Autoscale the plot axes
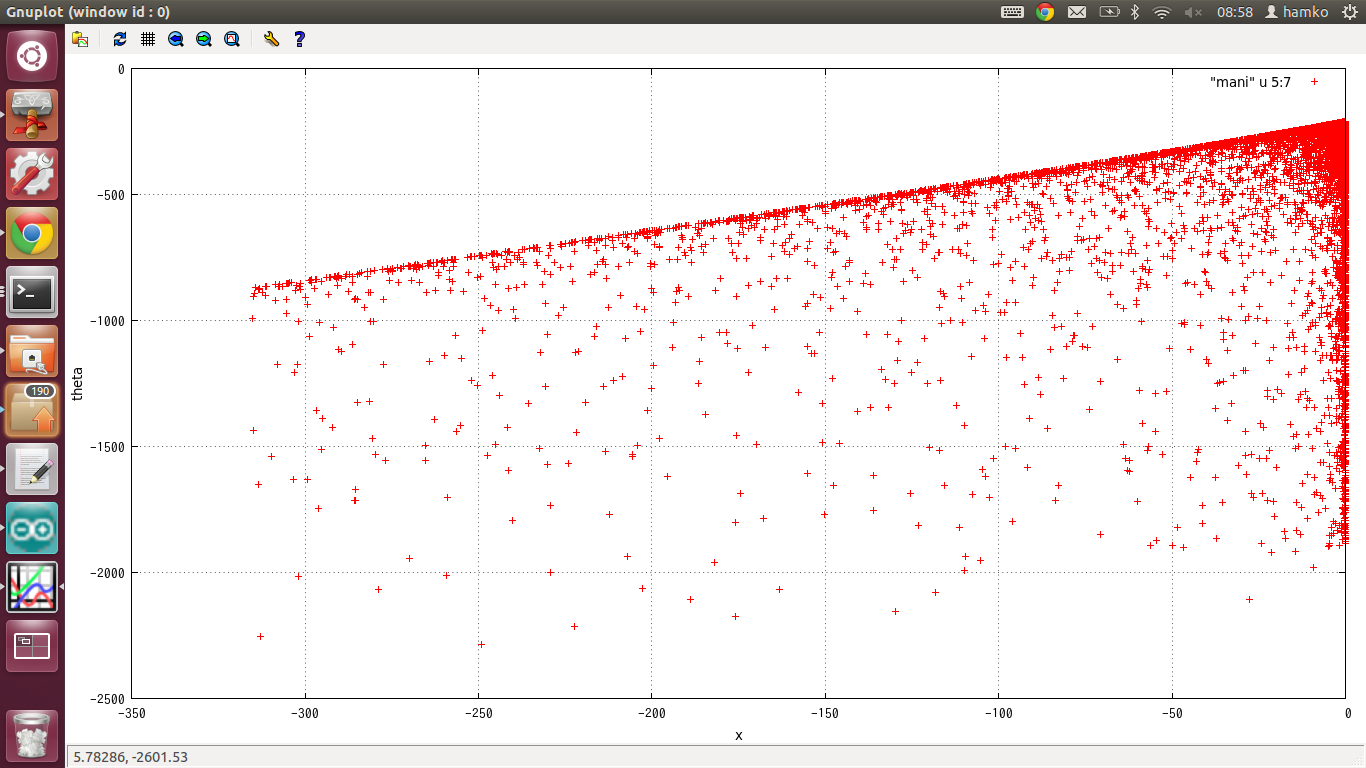 [232, 39]
